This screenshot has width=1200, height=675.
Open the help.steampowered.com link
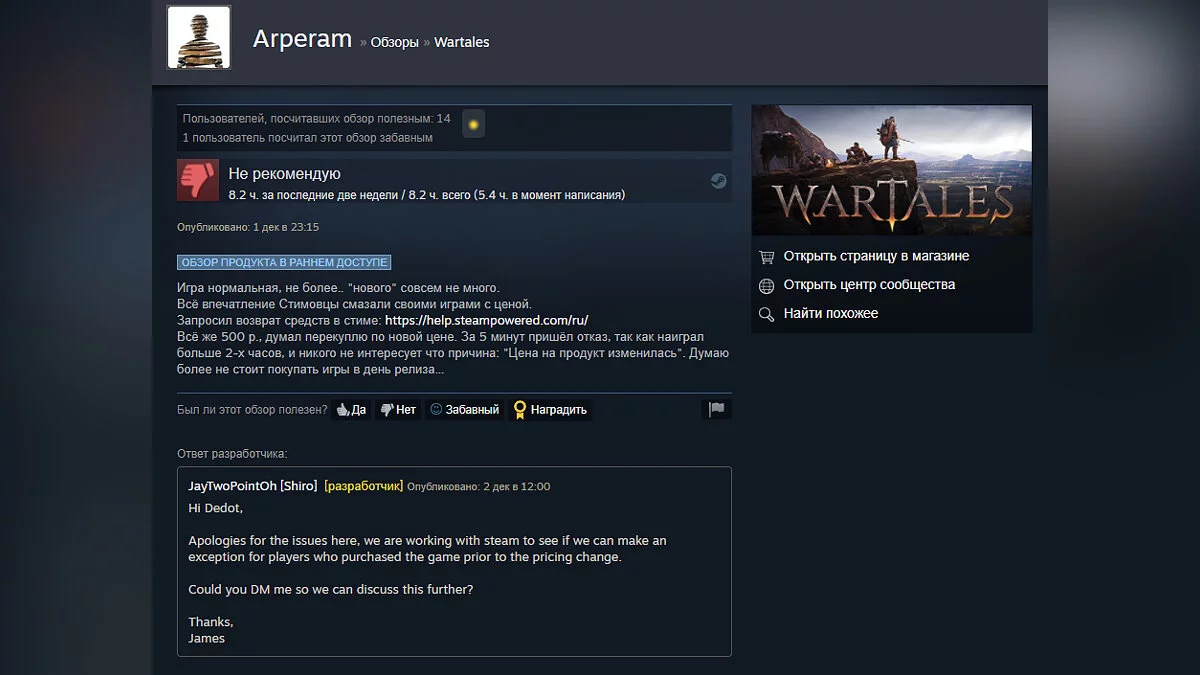486,320
